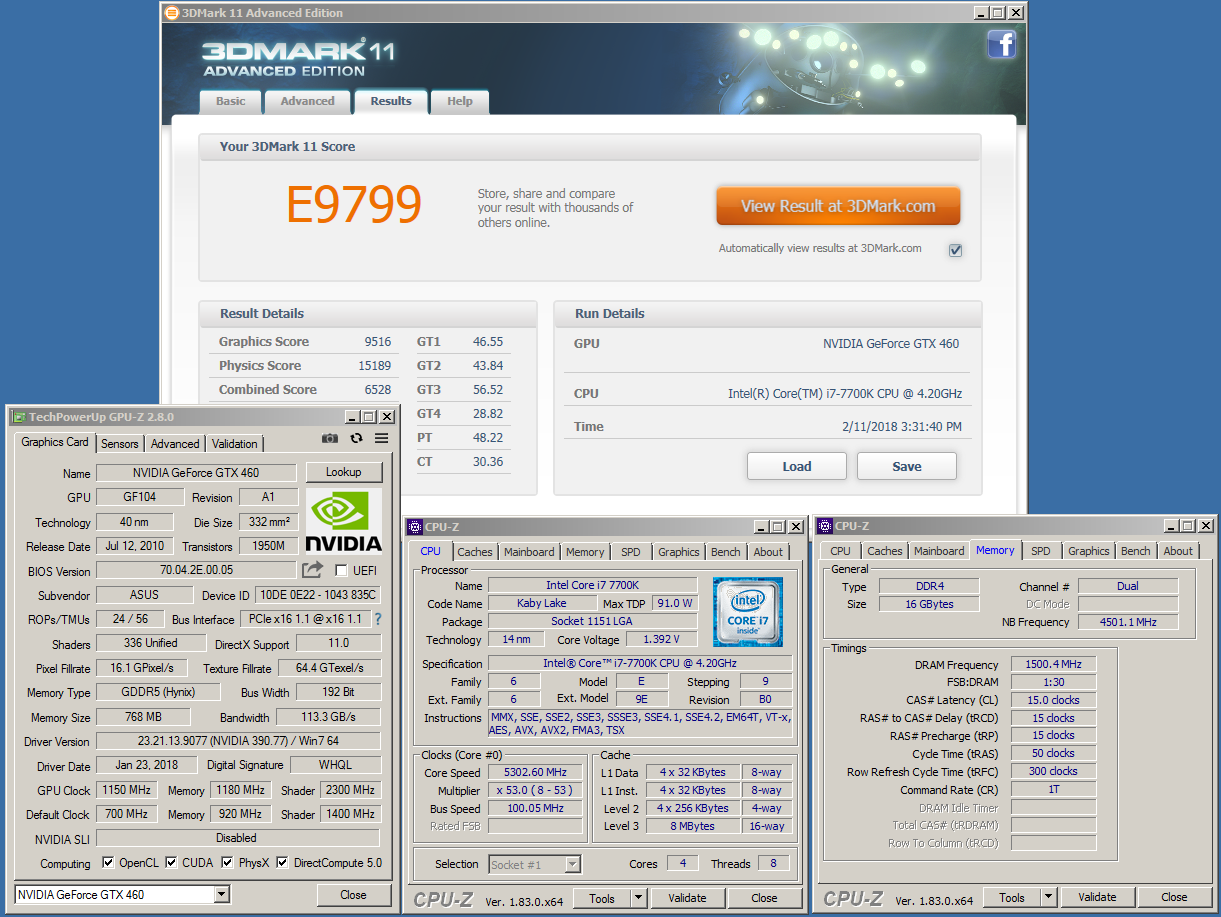Click the NVIDIA logo in GPU-Z
Viewport: 1221px width, 917px height.
343,521
